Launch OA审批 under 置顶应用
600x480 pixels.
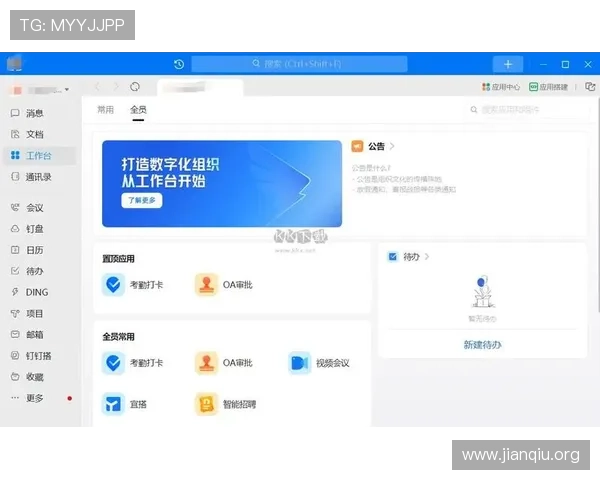224,285
